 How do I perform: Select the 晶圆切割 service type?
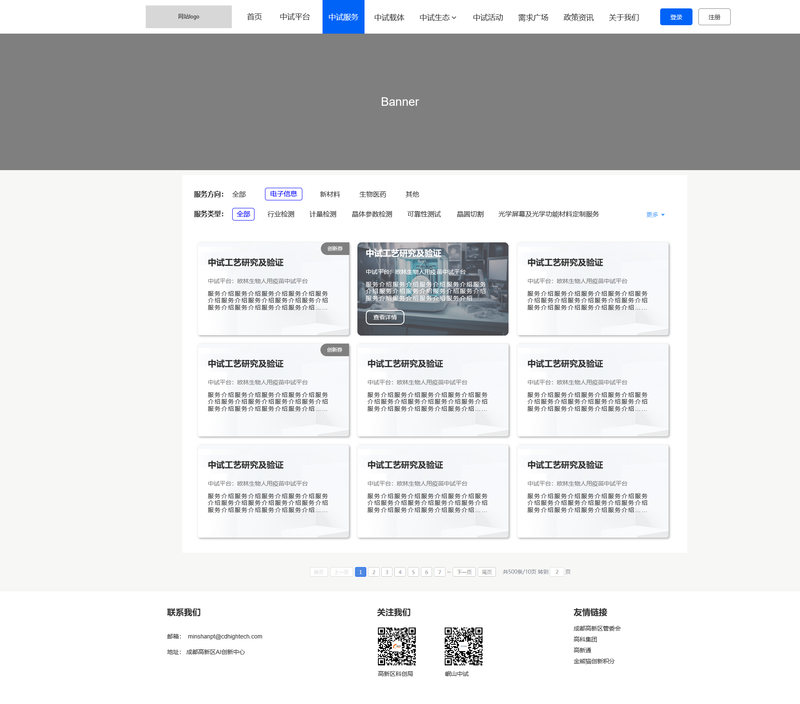pos(470,214)
